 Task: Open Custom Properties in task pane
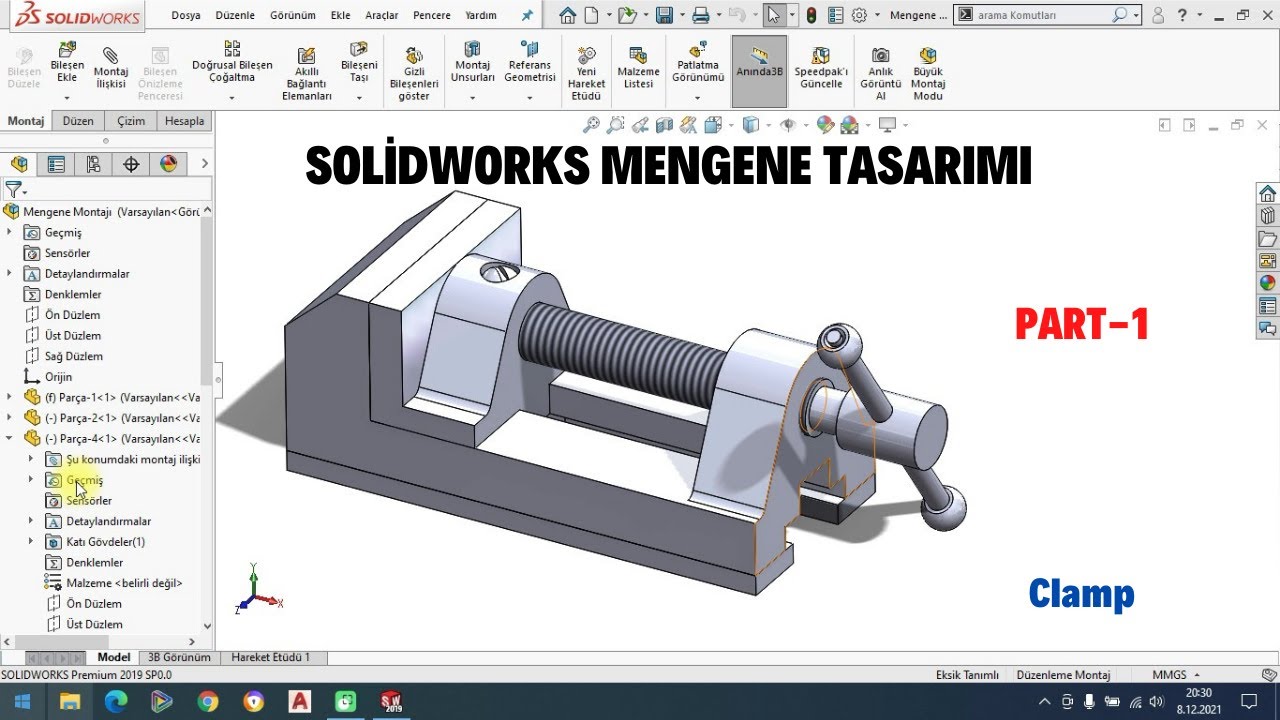(x=1267, y=305)
